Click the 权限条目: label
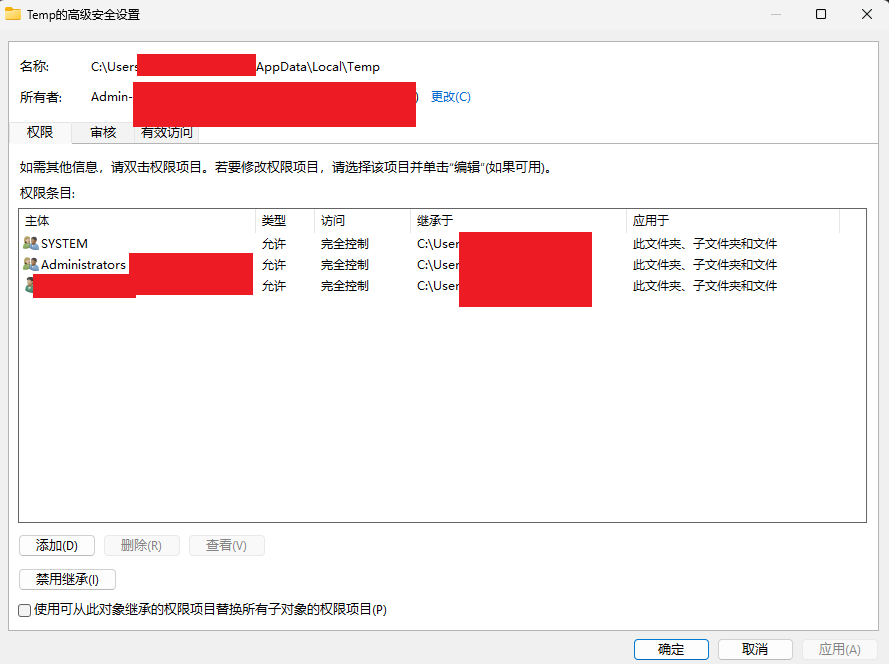This screenshot has height=664, width=889. (48, 193)
